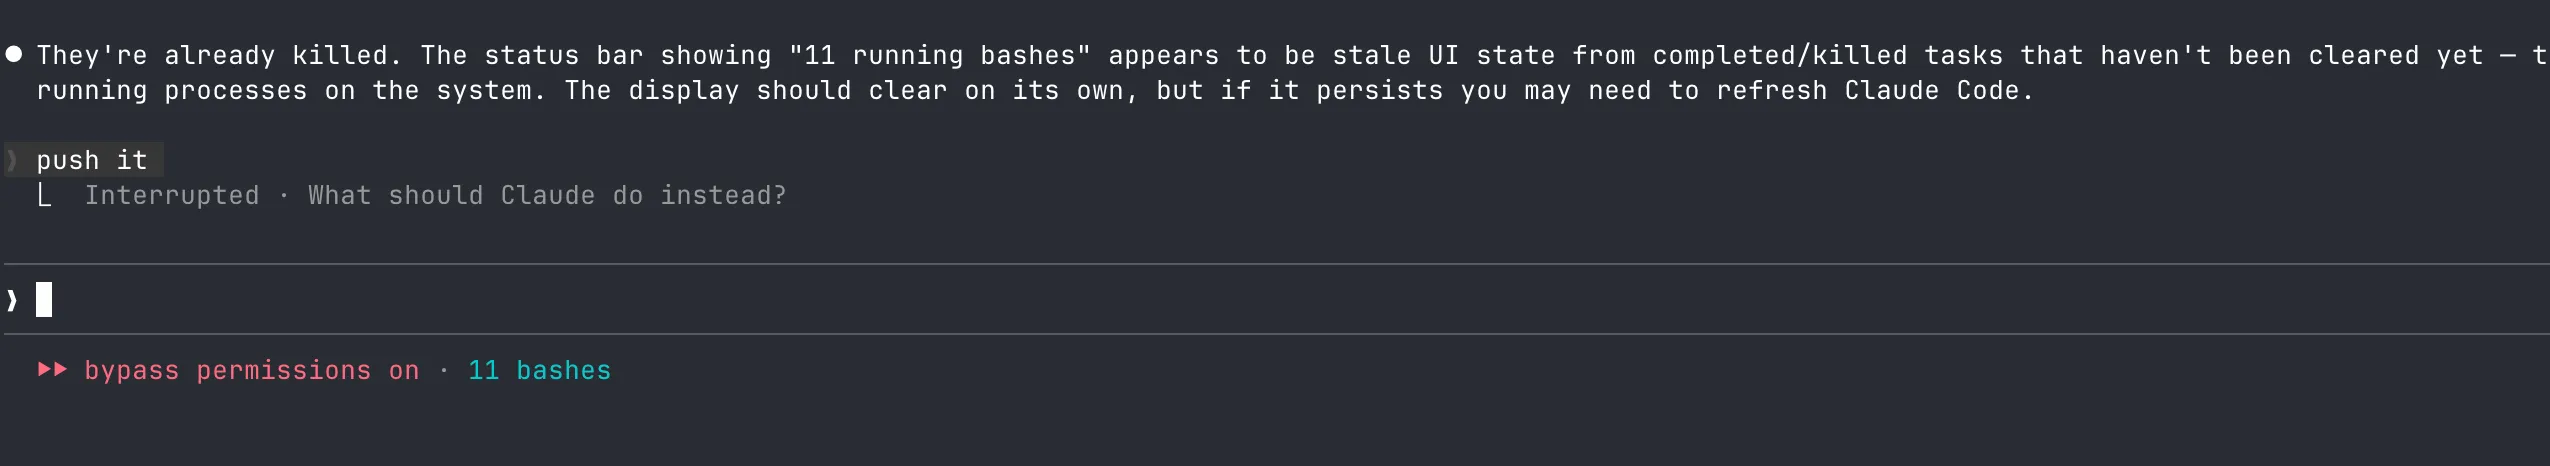
Task: Click the input prompt chevron
Action: (12, 300)
